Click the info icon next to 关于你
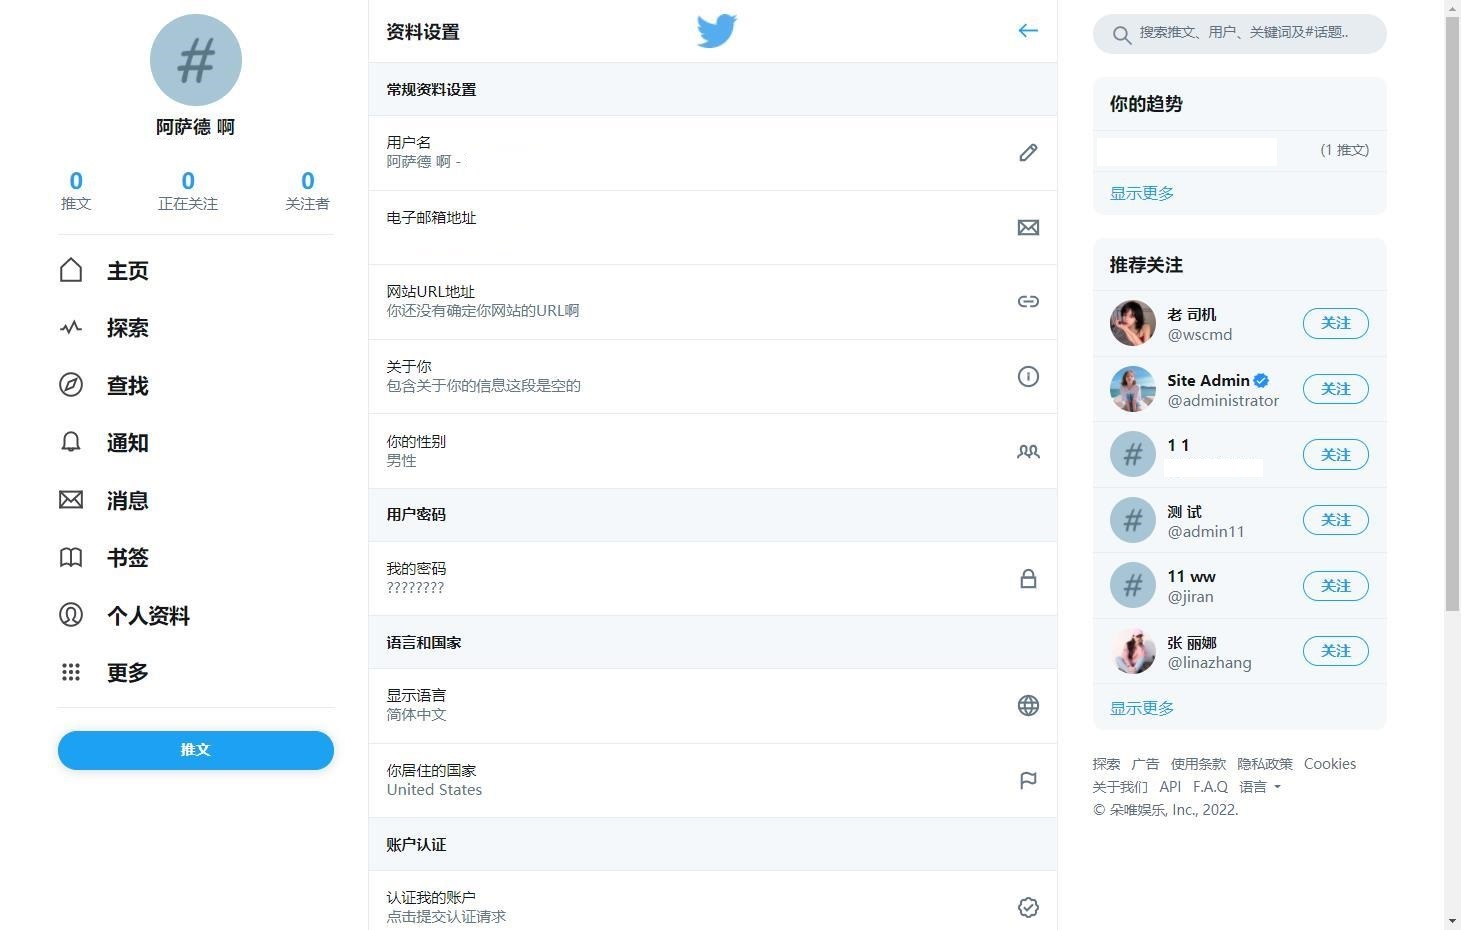The height and width of the screenshot is (930, 1461). [x=1028, y=376]
